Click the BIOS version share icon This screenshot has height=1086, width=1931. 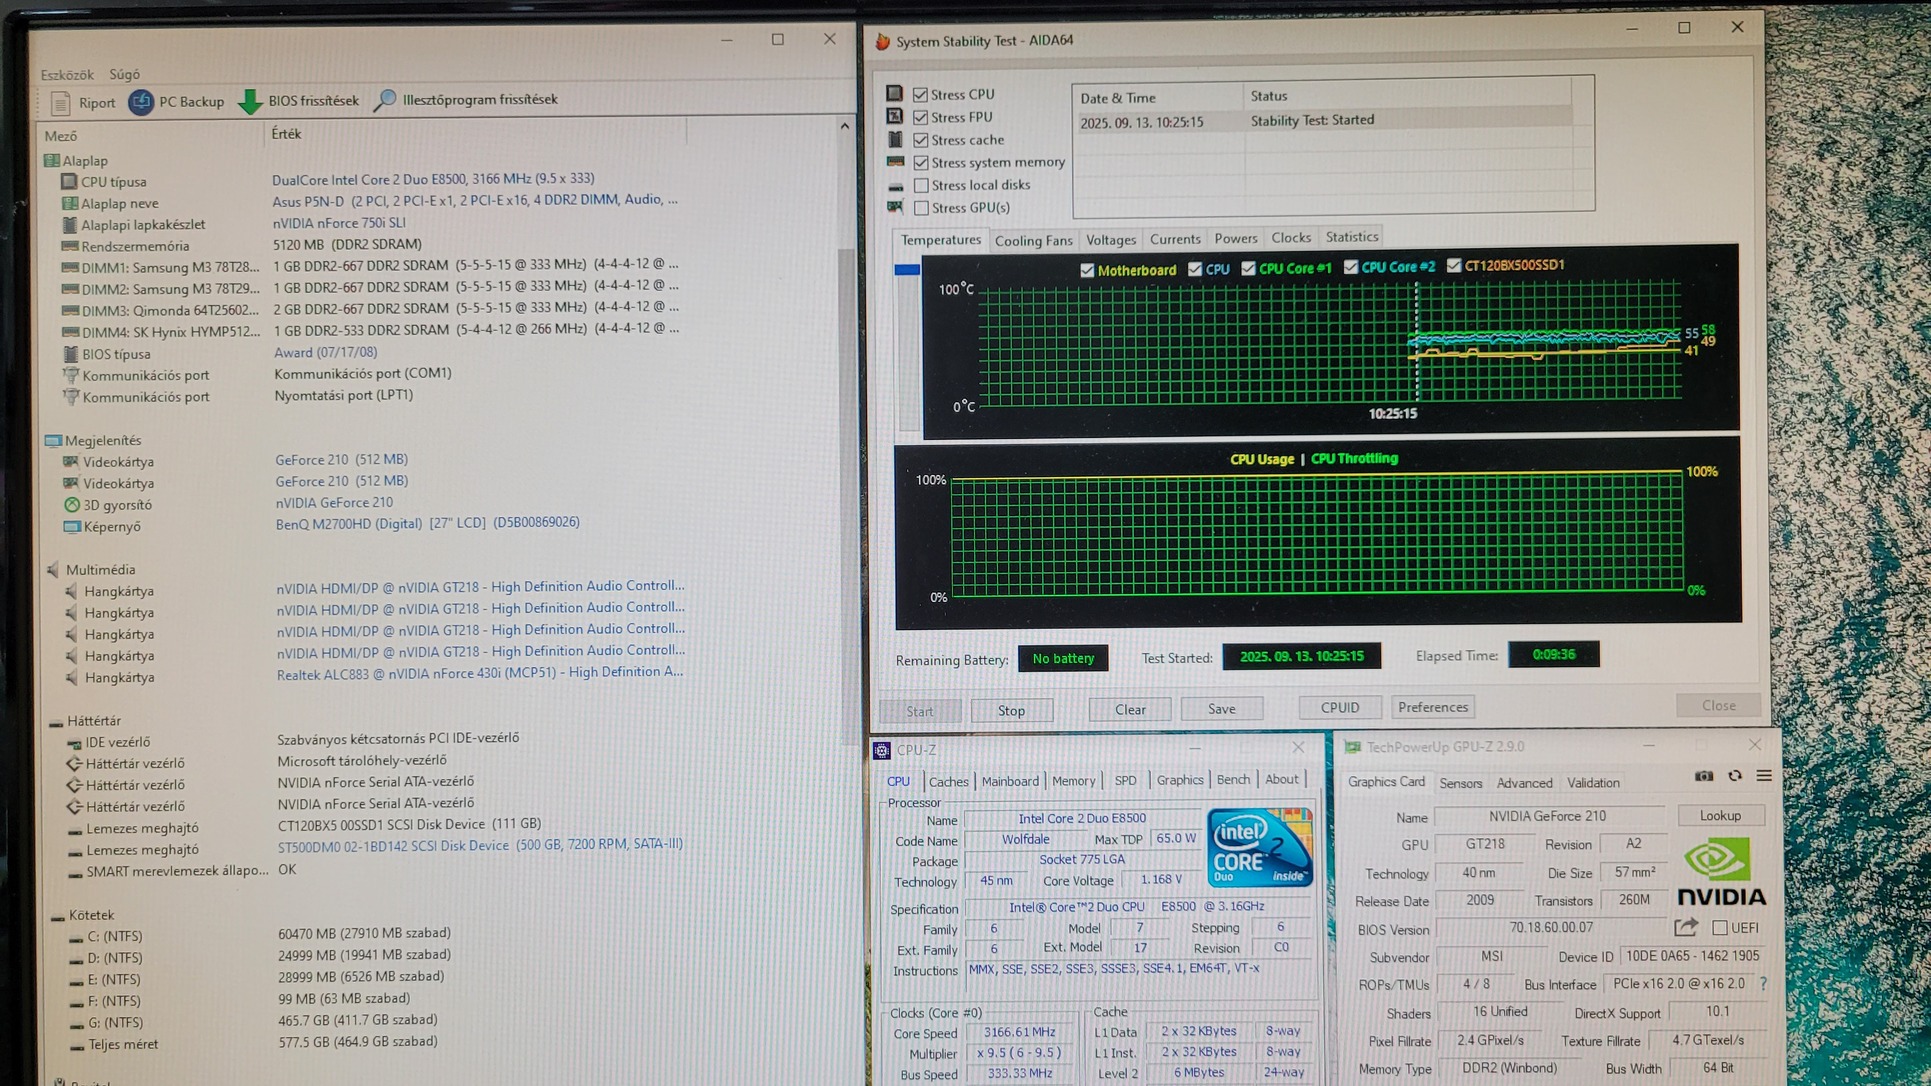click(1686, 927)
